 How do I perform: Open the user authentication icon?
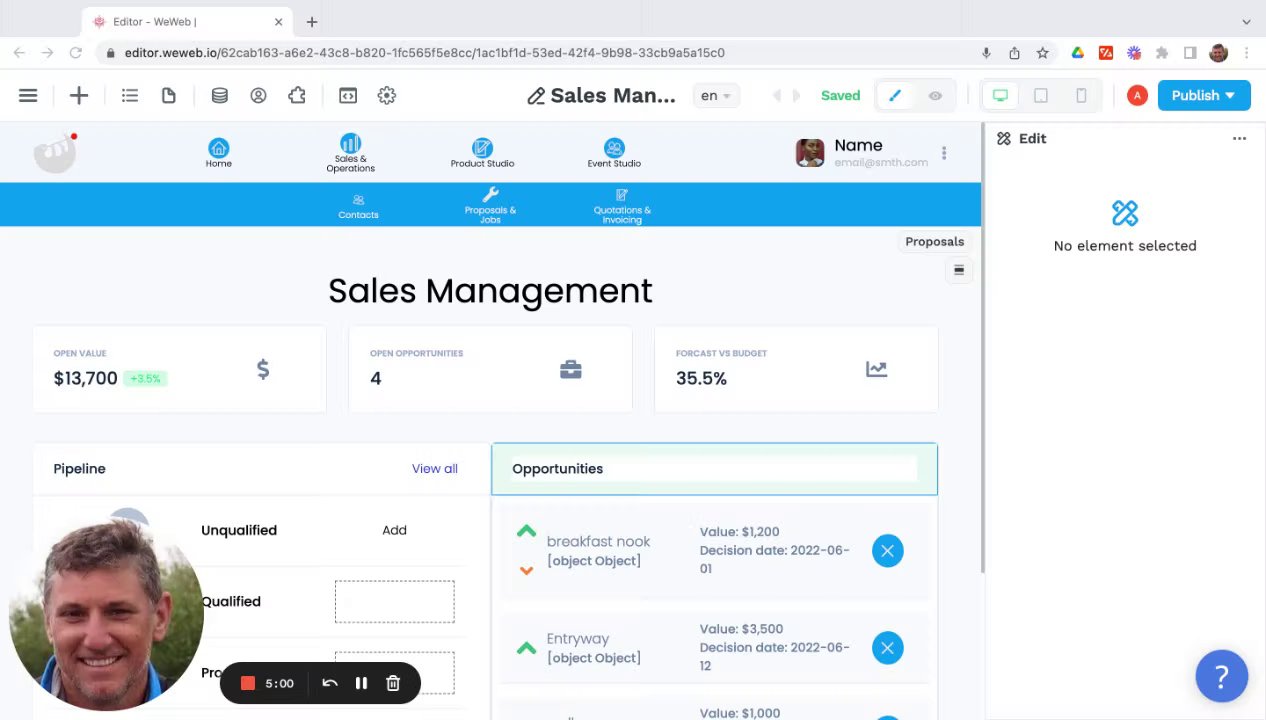[259, 96]
